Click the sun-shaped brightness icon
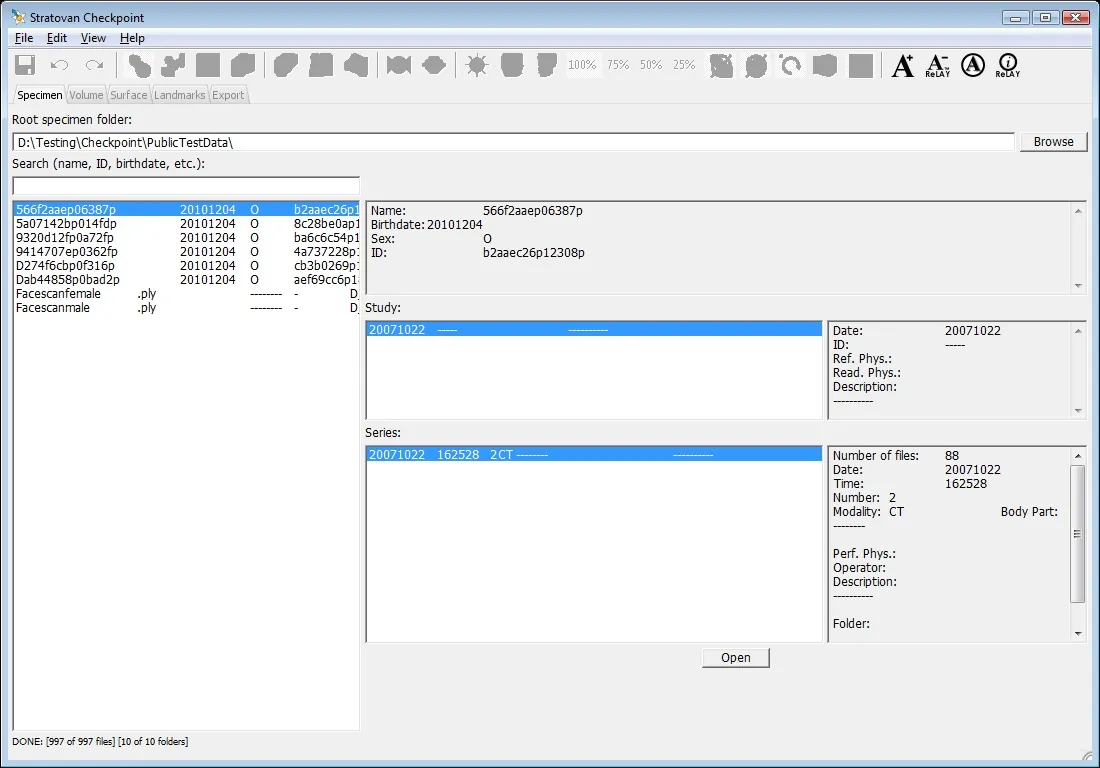This screenshot has height=768, width=1100. tap(477, 66)
